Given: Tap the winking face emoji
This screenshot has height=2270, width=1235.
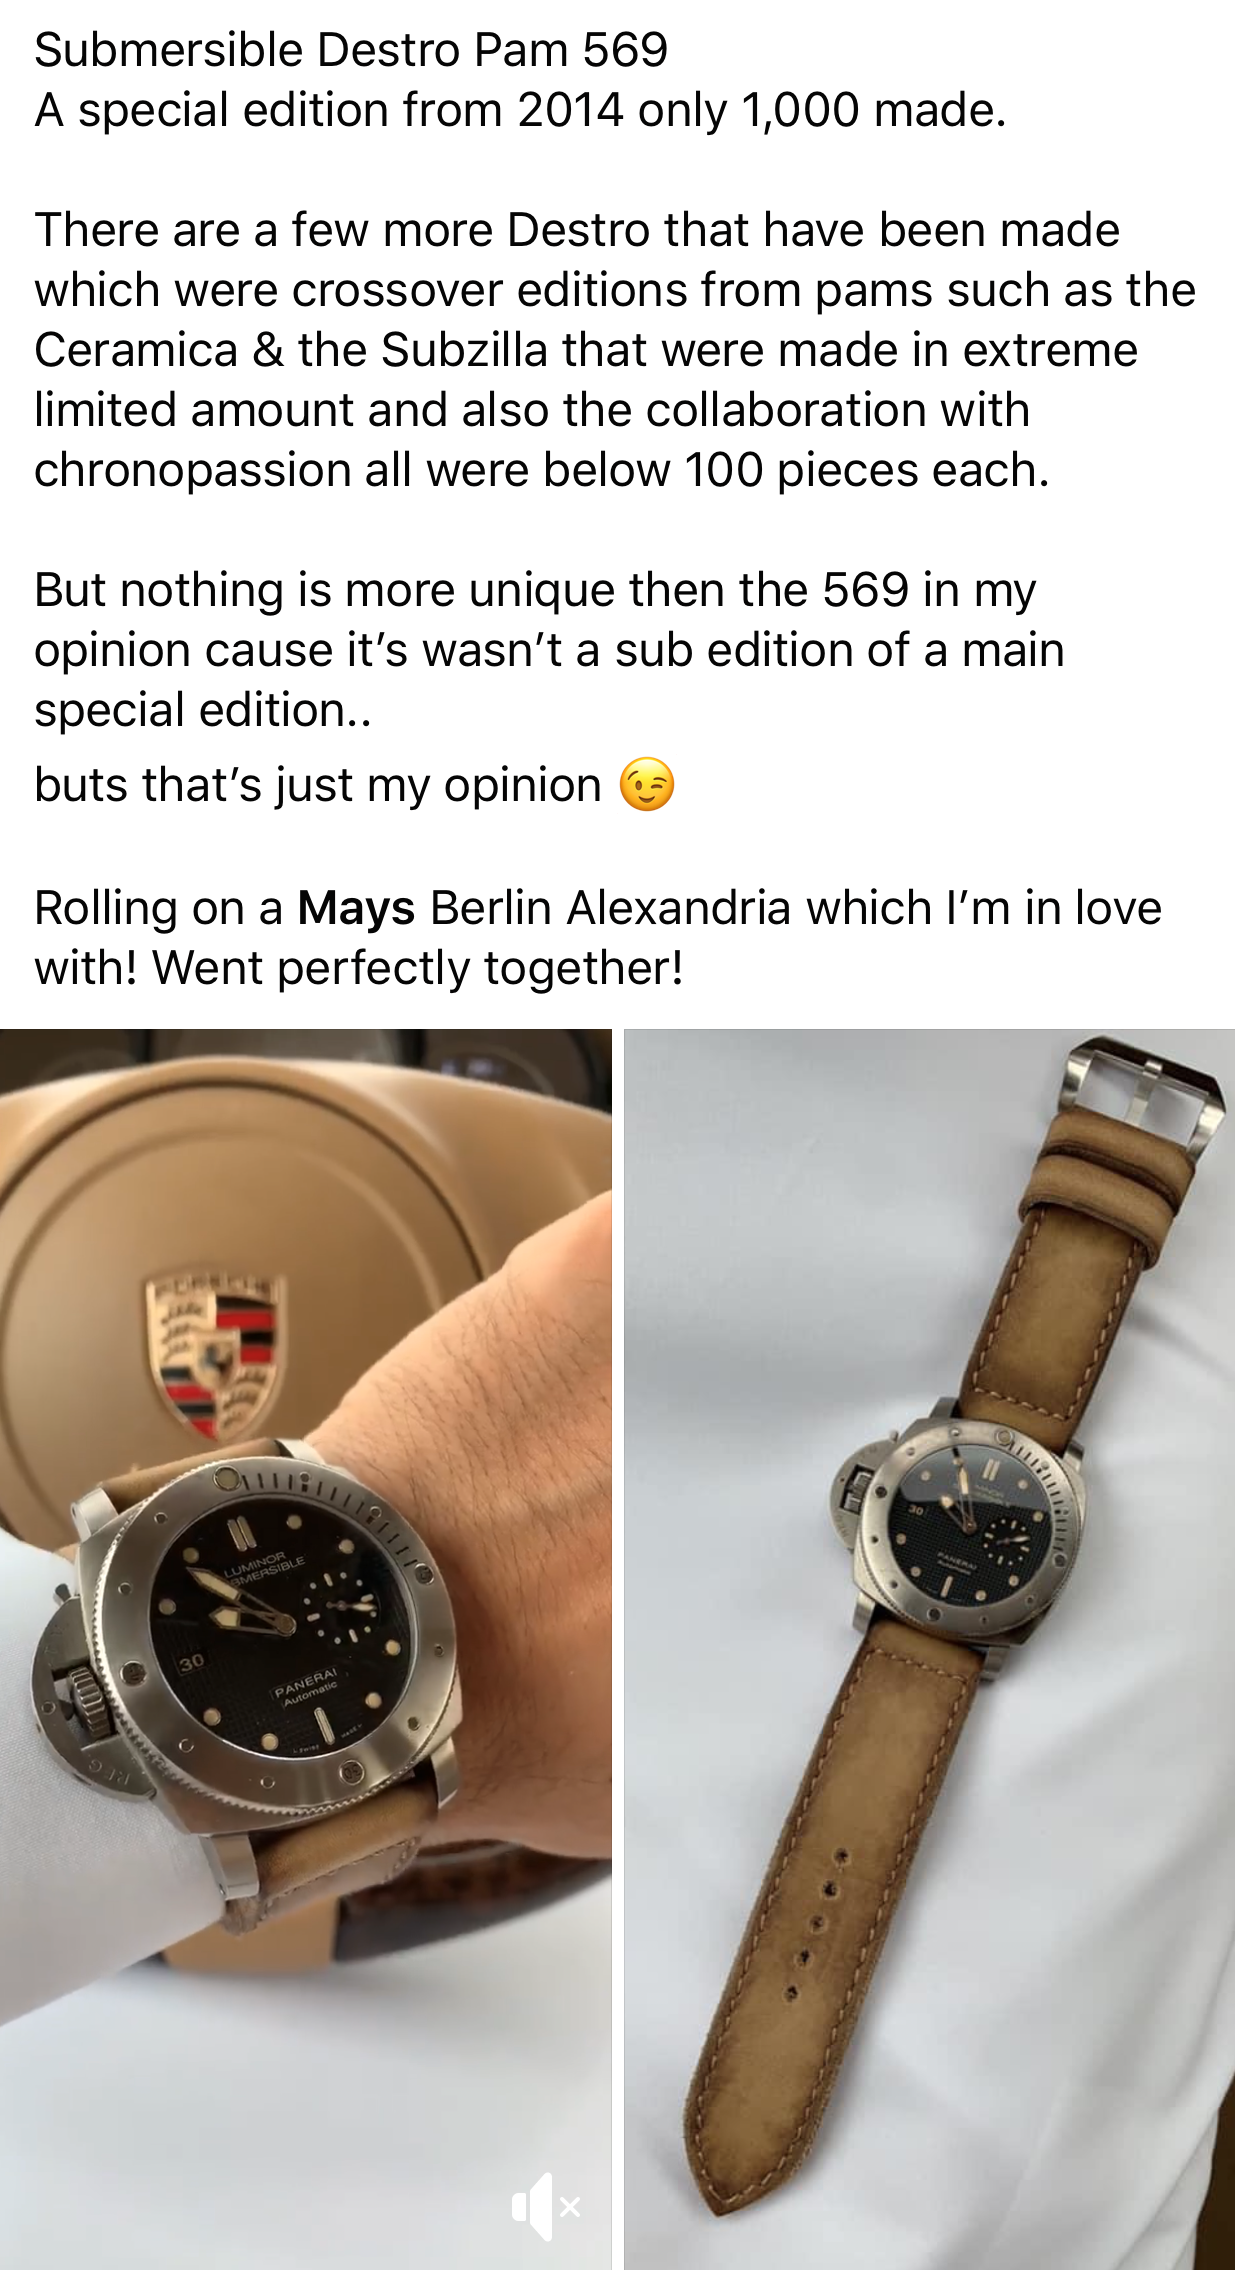Looking at the screenshot, I should click(x=647, y=784).
